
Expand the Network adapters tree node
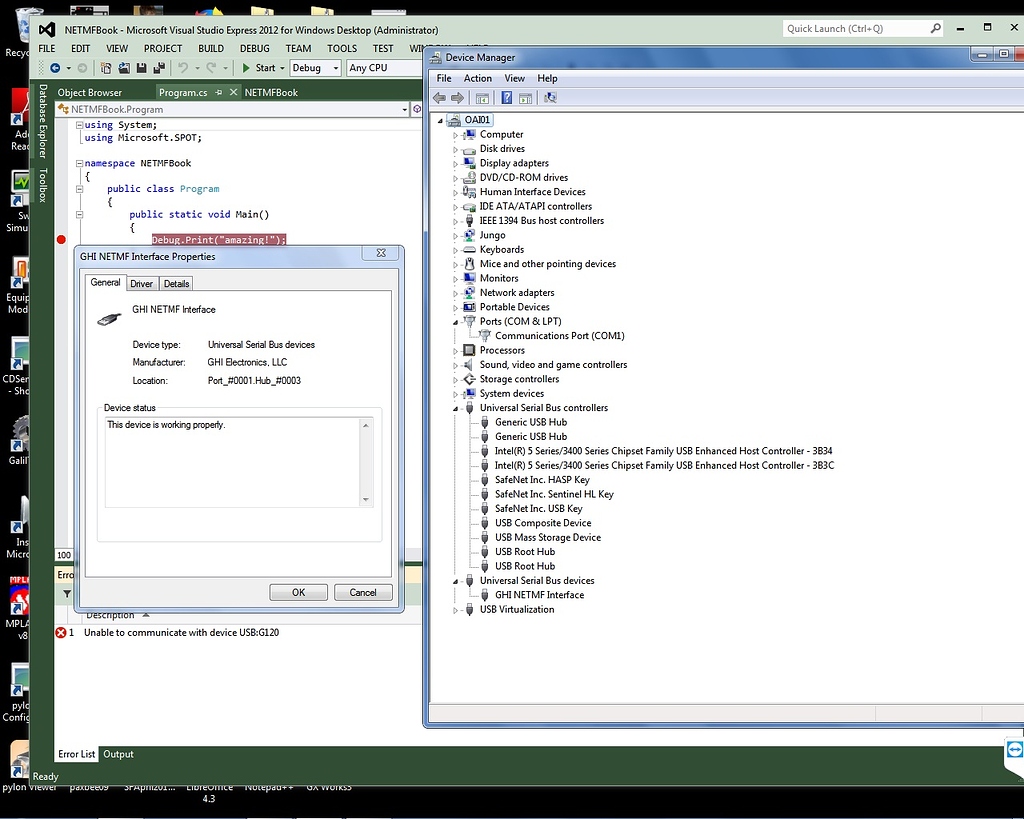pyautogui.click(x=454, y=292)
